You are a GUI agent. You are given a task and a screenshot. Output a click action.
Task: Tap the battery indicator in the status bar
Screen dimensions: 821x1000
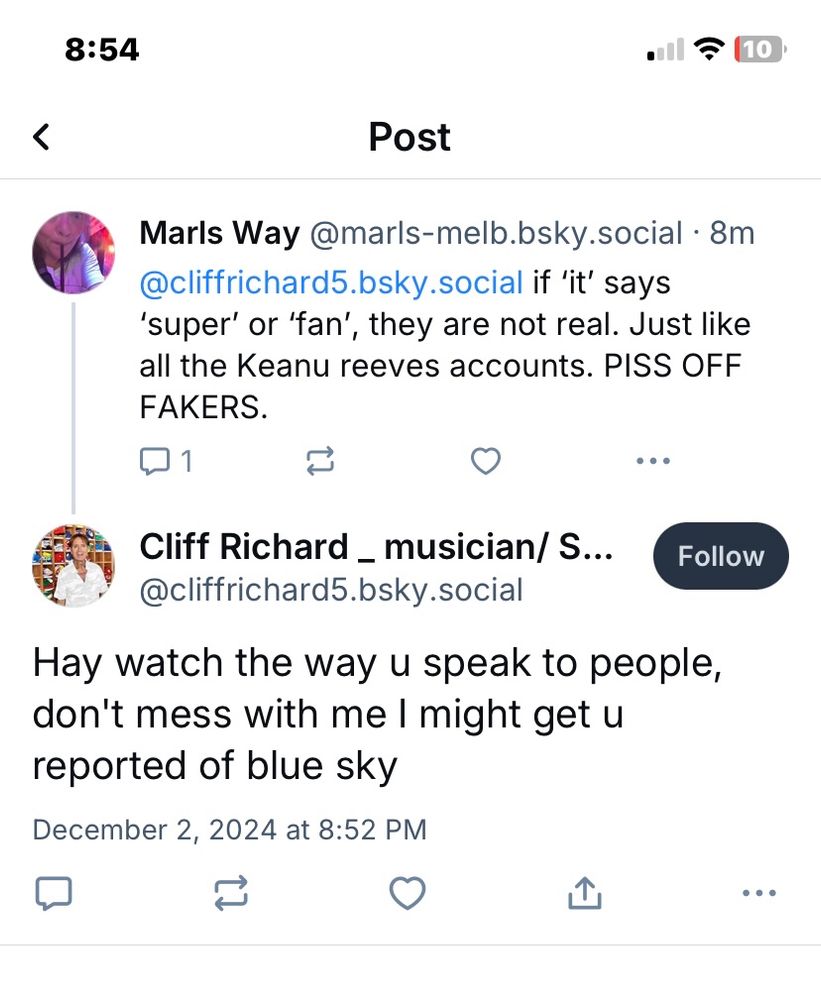pyautogui.click(x=761, y=47)
